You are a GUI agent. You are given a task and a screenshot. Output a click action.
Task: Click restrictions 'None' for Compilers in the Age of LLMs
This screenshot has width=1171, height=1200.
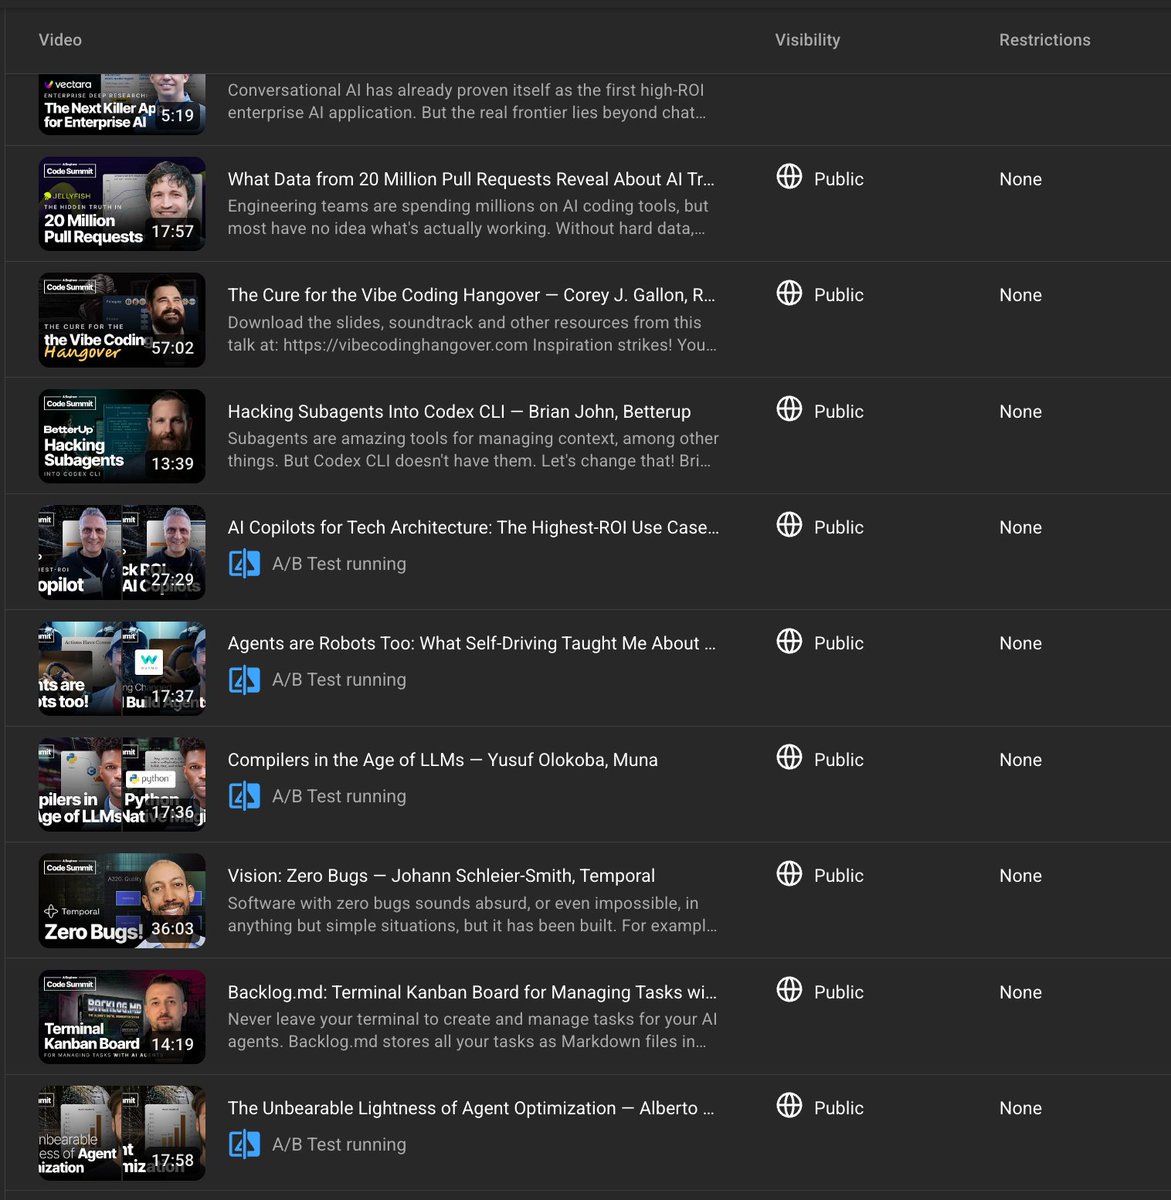[x=1020, y=760]
